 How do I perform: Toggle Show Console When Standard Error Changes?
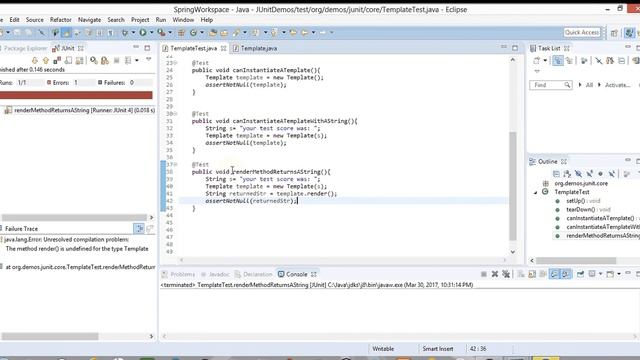coord(566,274)
